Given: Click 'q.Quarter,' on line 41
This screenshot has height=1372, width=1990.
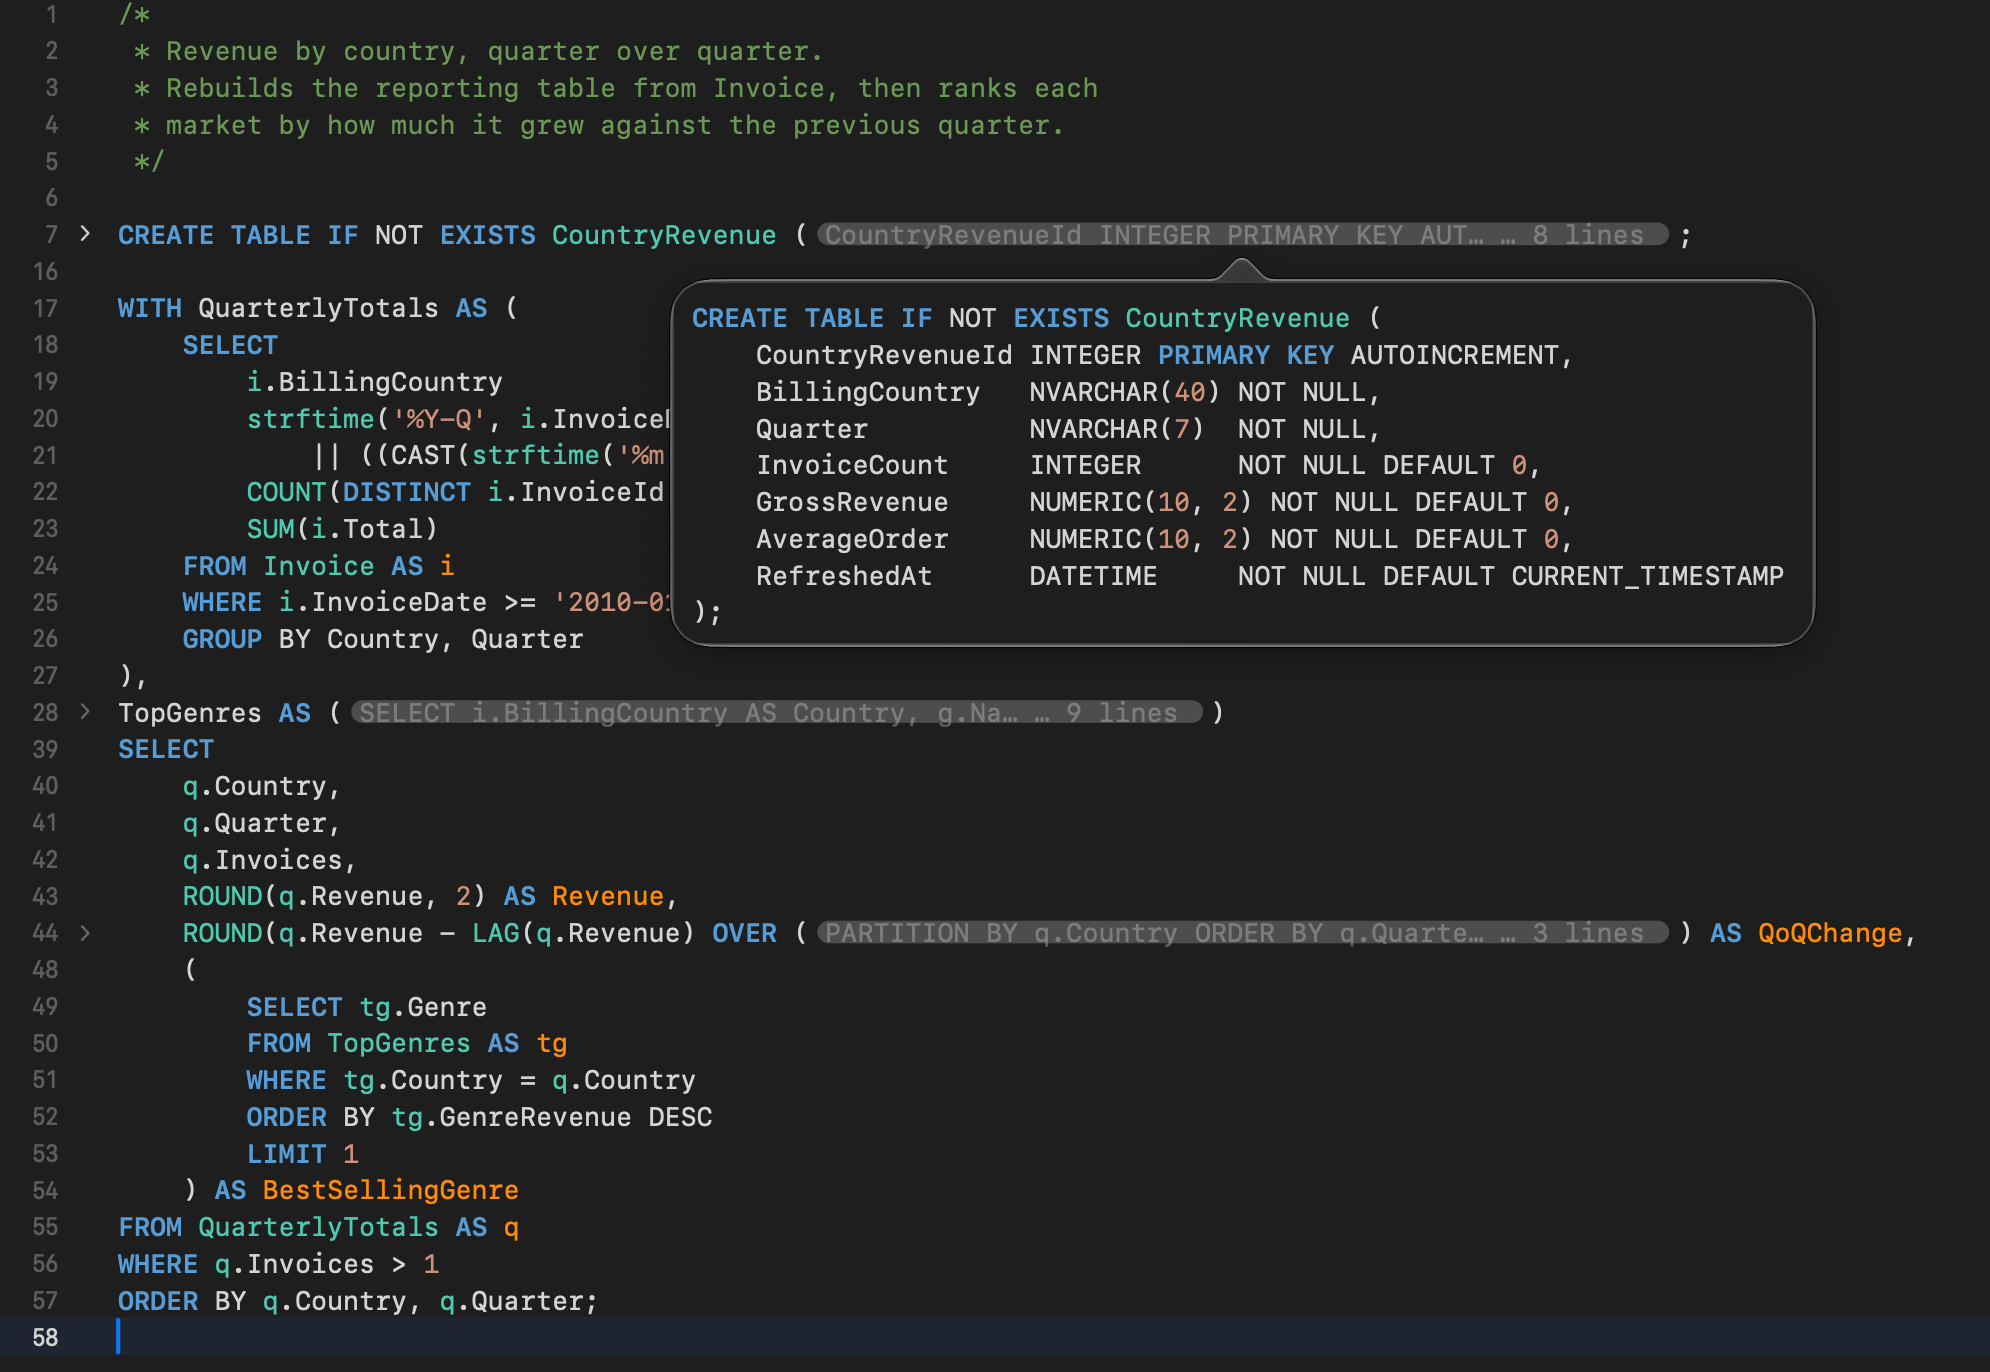Looking at the screenshot, I should (262, 823).
